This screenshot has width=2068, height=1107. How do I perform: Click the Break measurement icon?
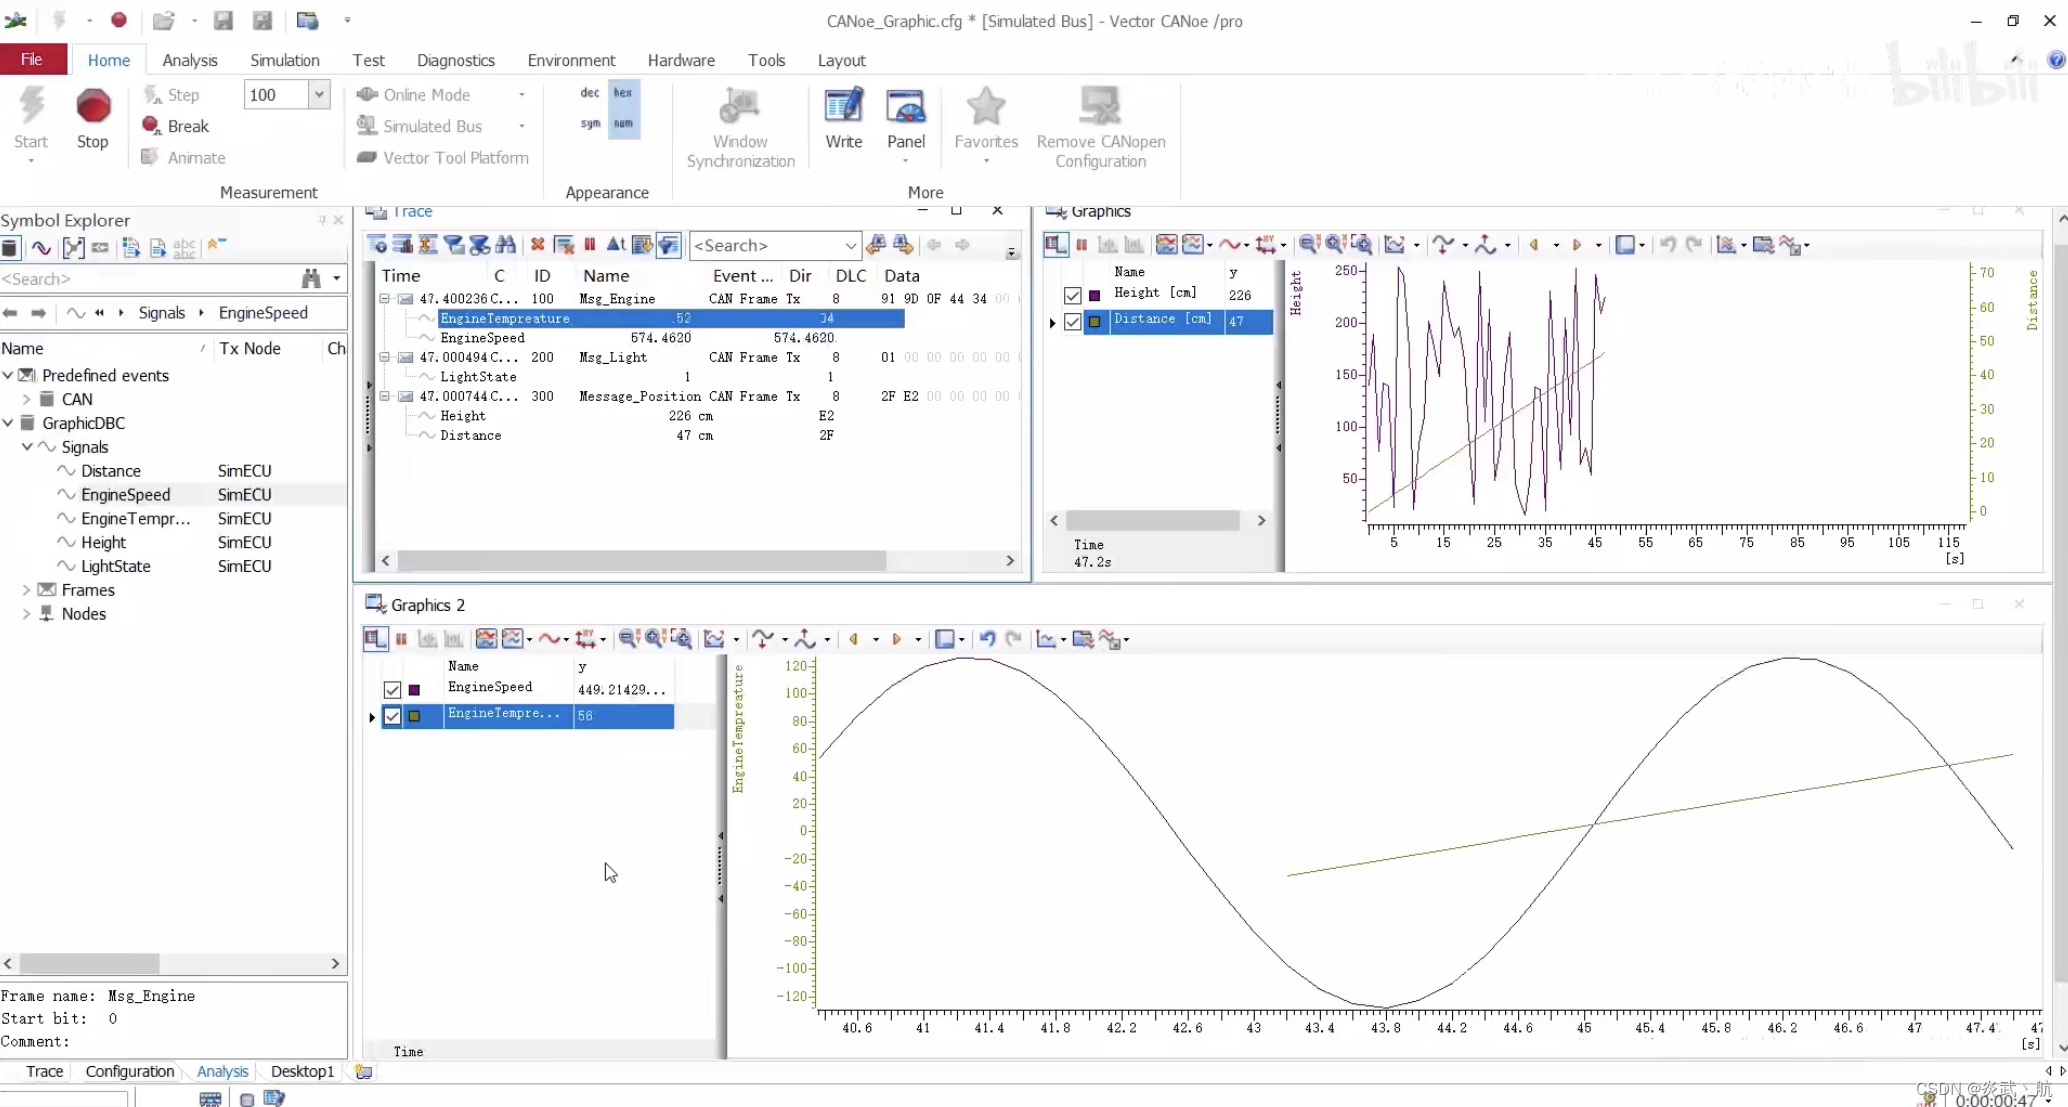click(x=152, y=126)
